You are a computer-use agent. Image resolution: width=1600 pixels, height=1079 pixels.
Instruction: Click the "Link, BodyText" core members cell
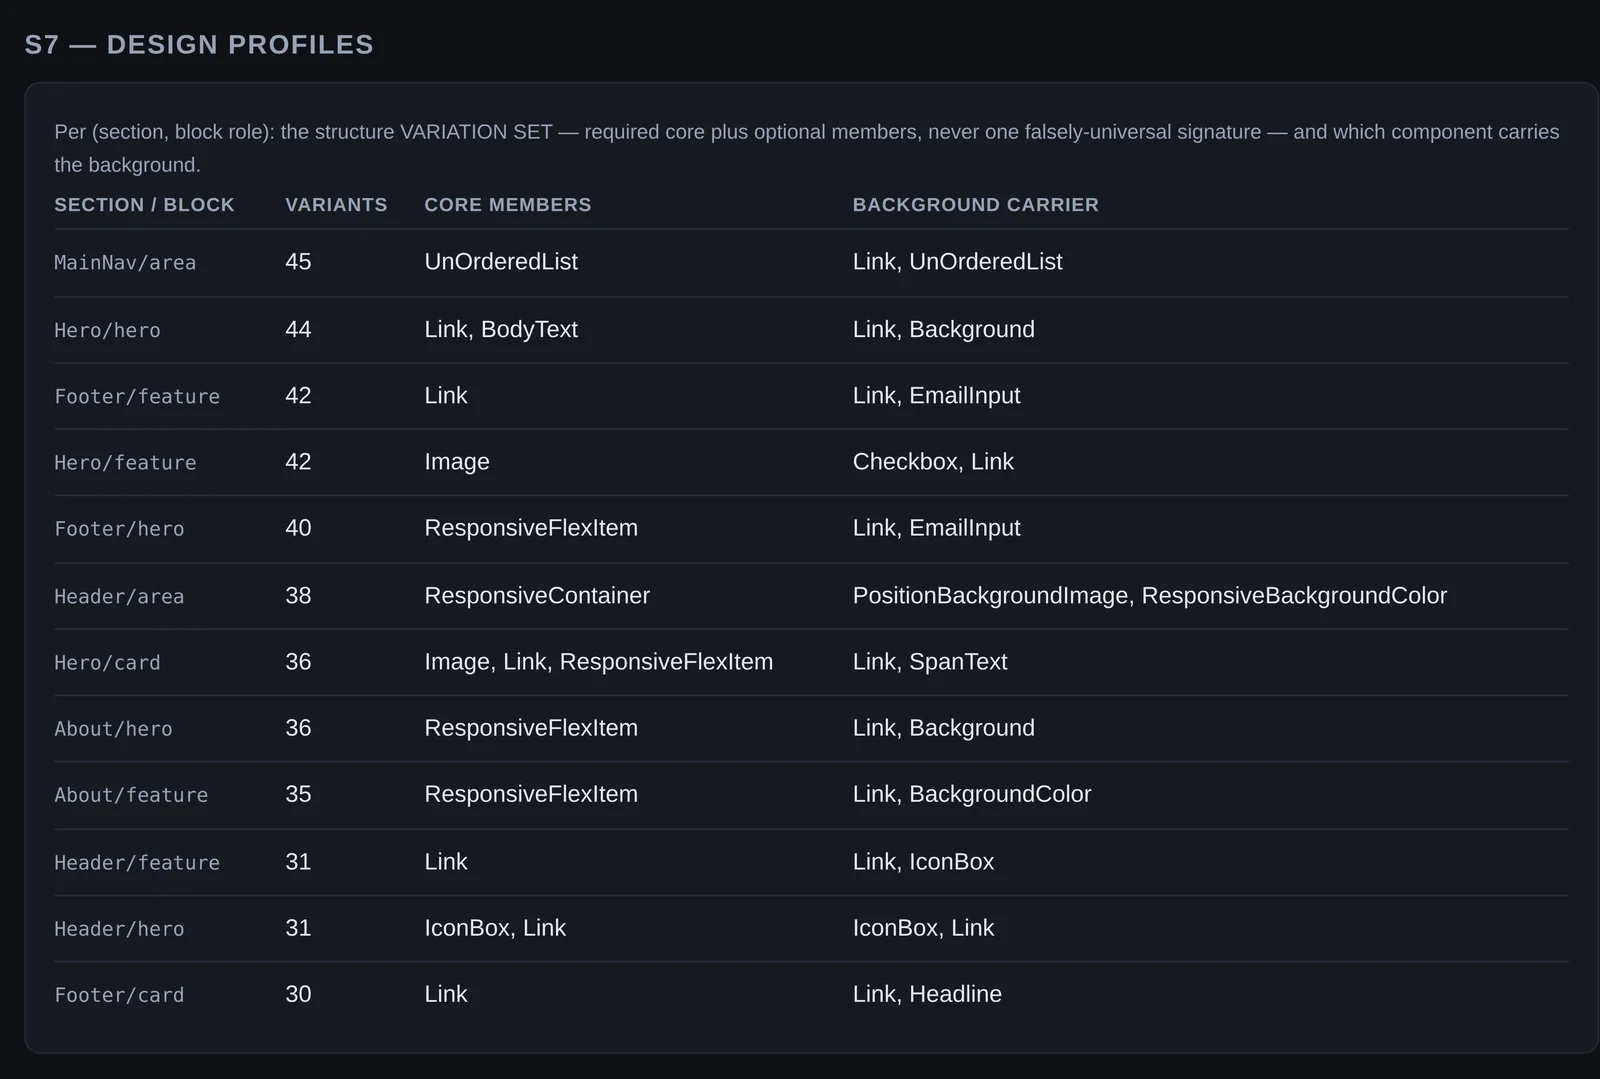pos(501,330)
